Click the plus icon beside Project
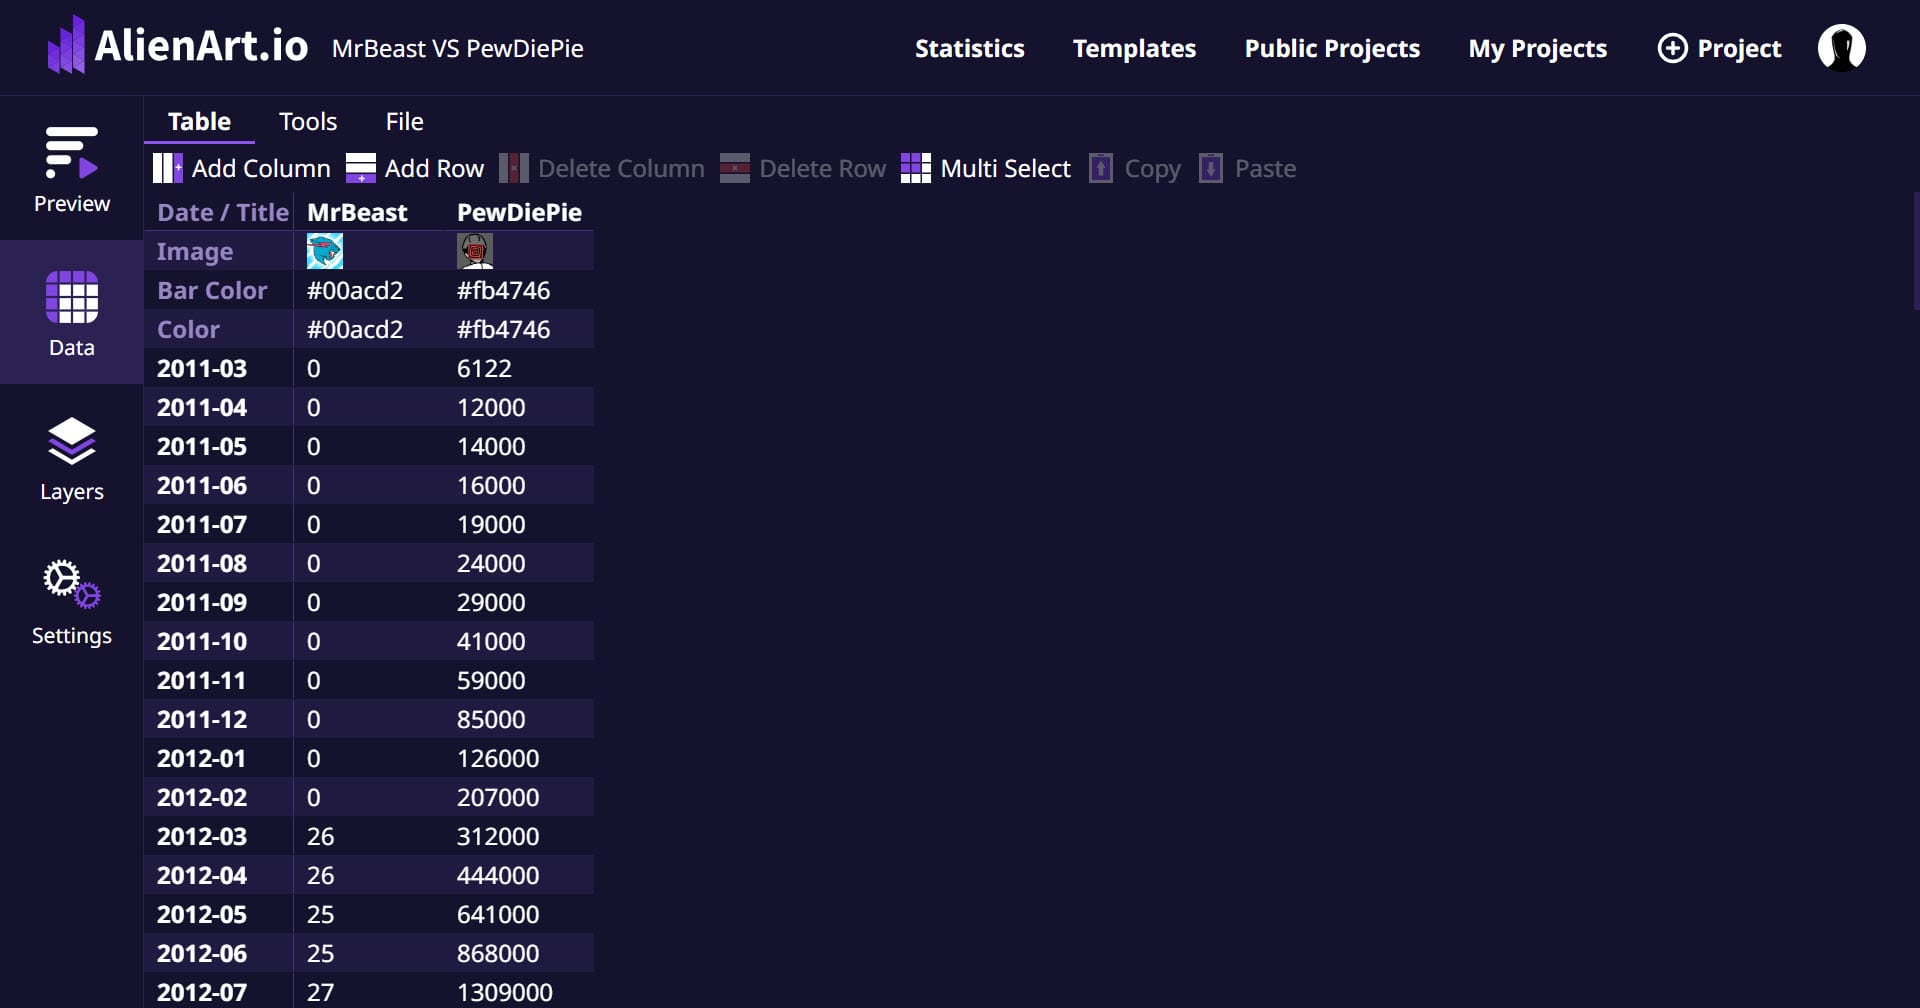This screenshot has height=1008, width=1920. click(x=1672, y=48)
